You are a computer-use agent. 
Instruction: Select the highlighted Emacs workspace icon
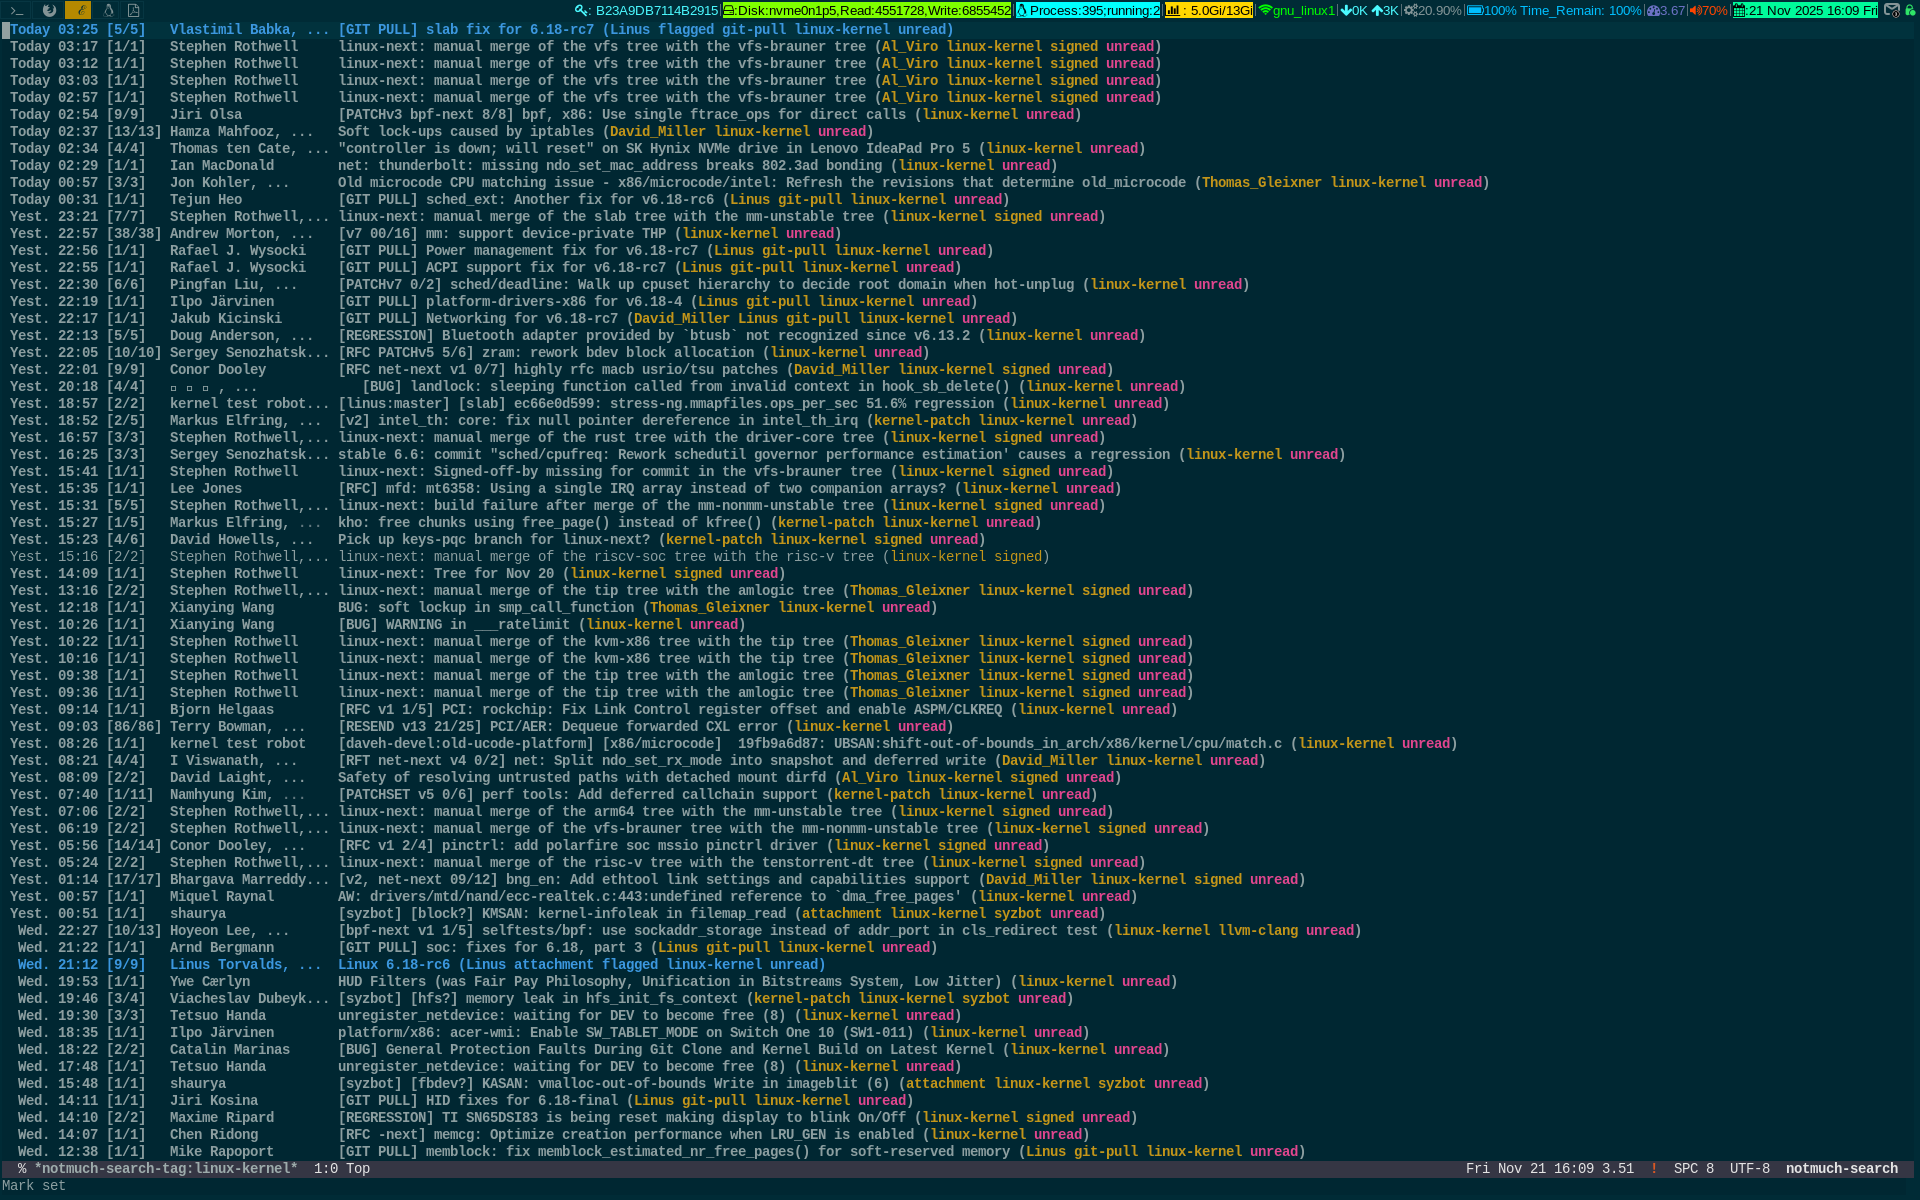(x=78, y=10)
